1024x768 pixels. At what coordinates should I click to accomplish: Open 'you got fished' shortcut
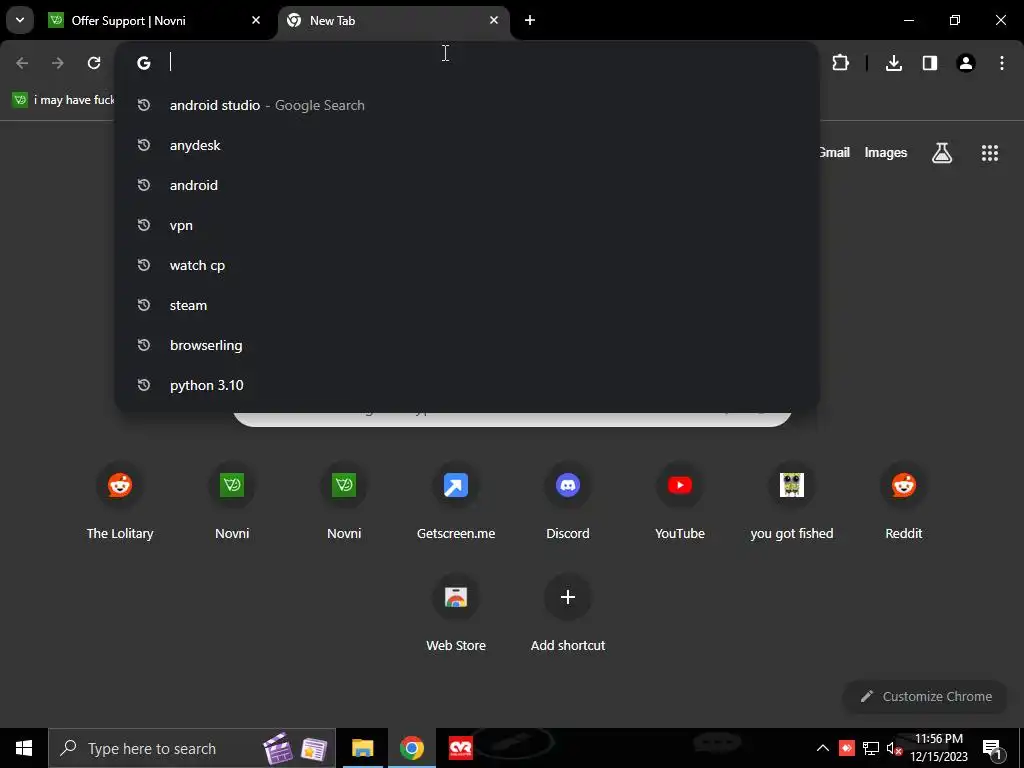click(x=792, y=503)
